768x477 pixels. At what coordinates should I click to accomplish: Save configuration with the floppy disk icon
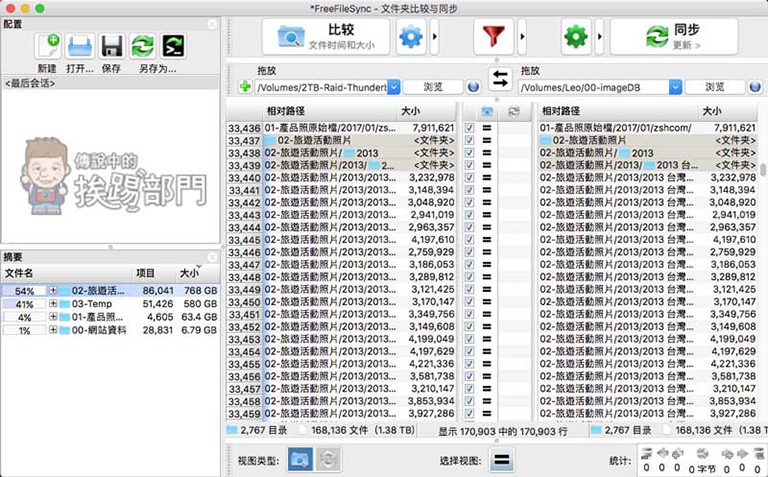(x=112, y=47)
